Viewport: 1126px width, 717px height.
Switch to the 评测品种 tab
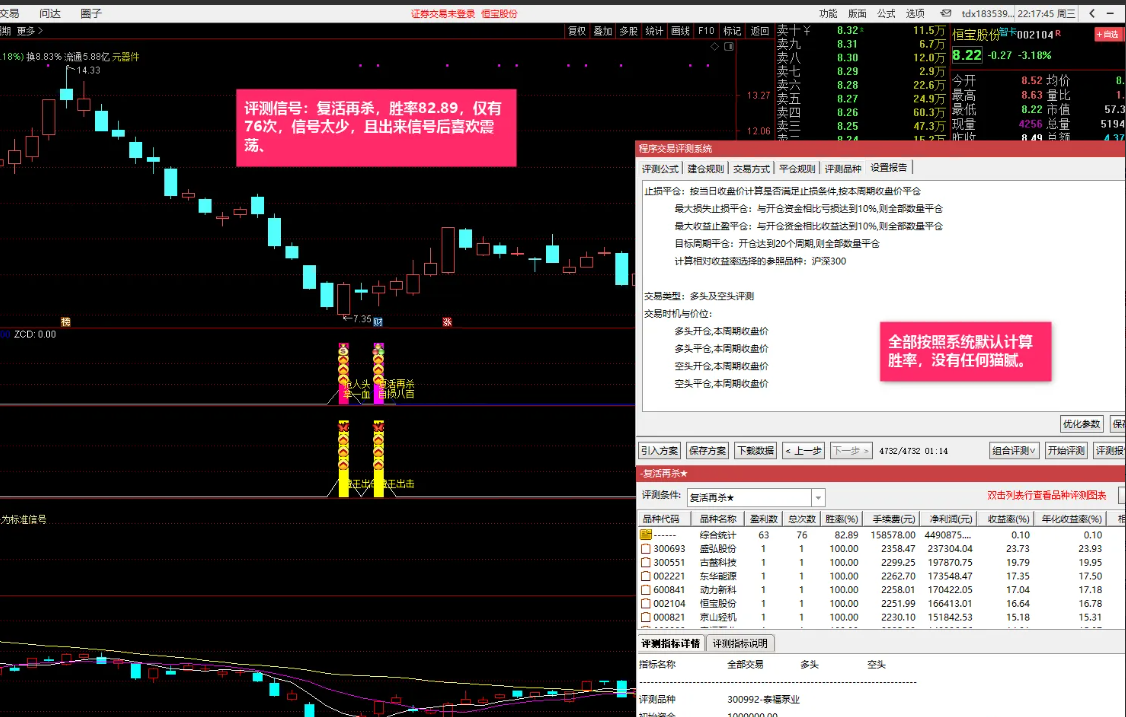click(x=843, y=168)
